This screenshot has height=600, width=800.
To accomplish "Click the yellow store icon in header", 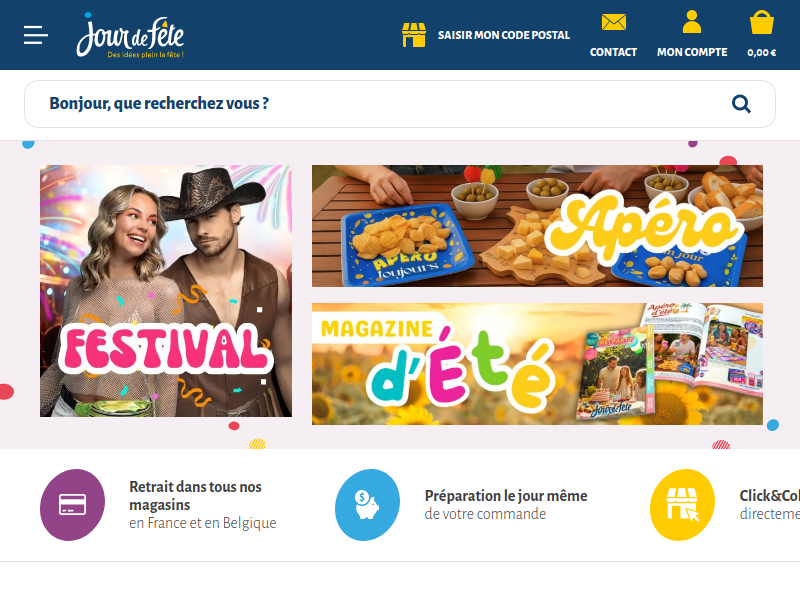I will 414,35.
